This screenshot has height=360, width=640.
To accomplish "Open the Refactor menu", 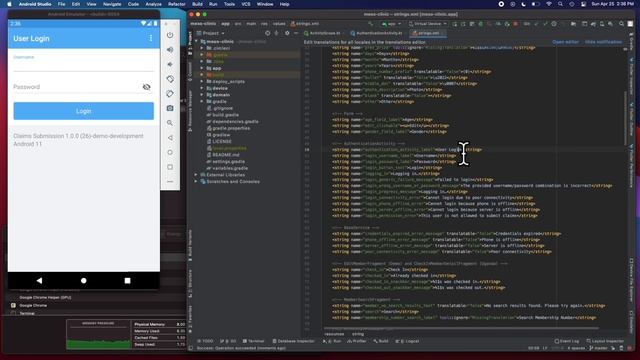I will (x=177, y=4).
